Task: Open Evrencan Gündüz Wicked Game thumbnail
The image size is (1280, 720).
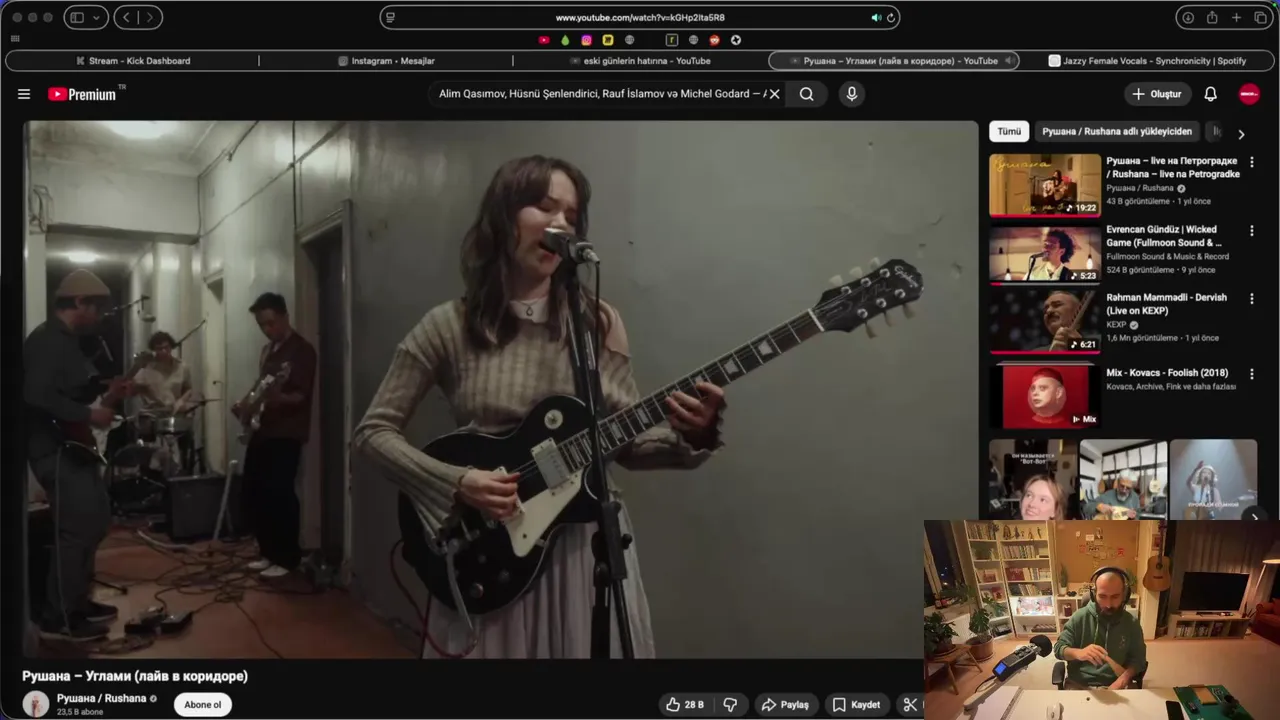Action: point(1044,254)
